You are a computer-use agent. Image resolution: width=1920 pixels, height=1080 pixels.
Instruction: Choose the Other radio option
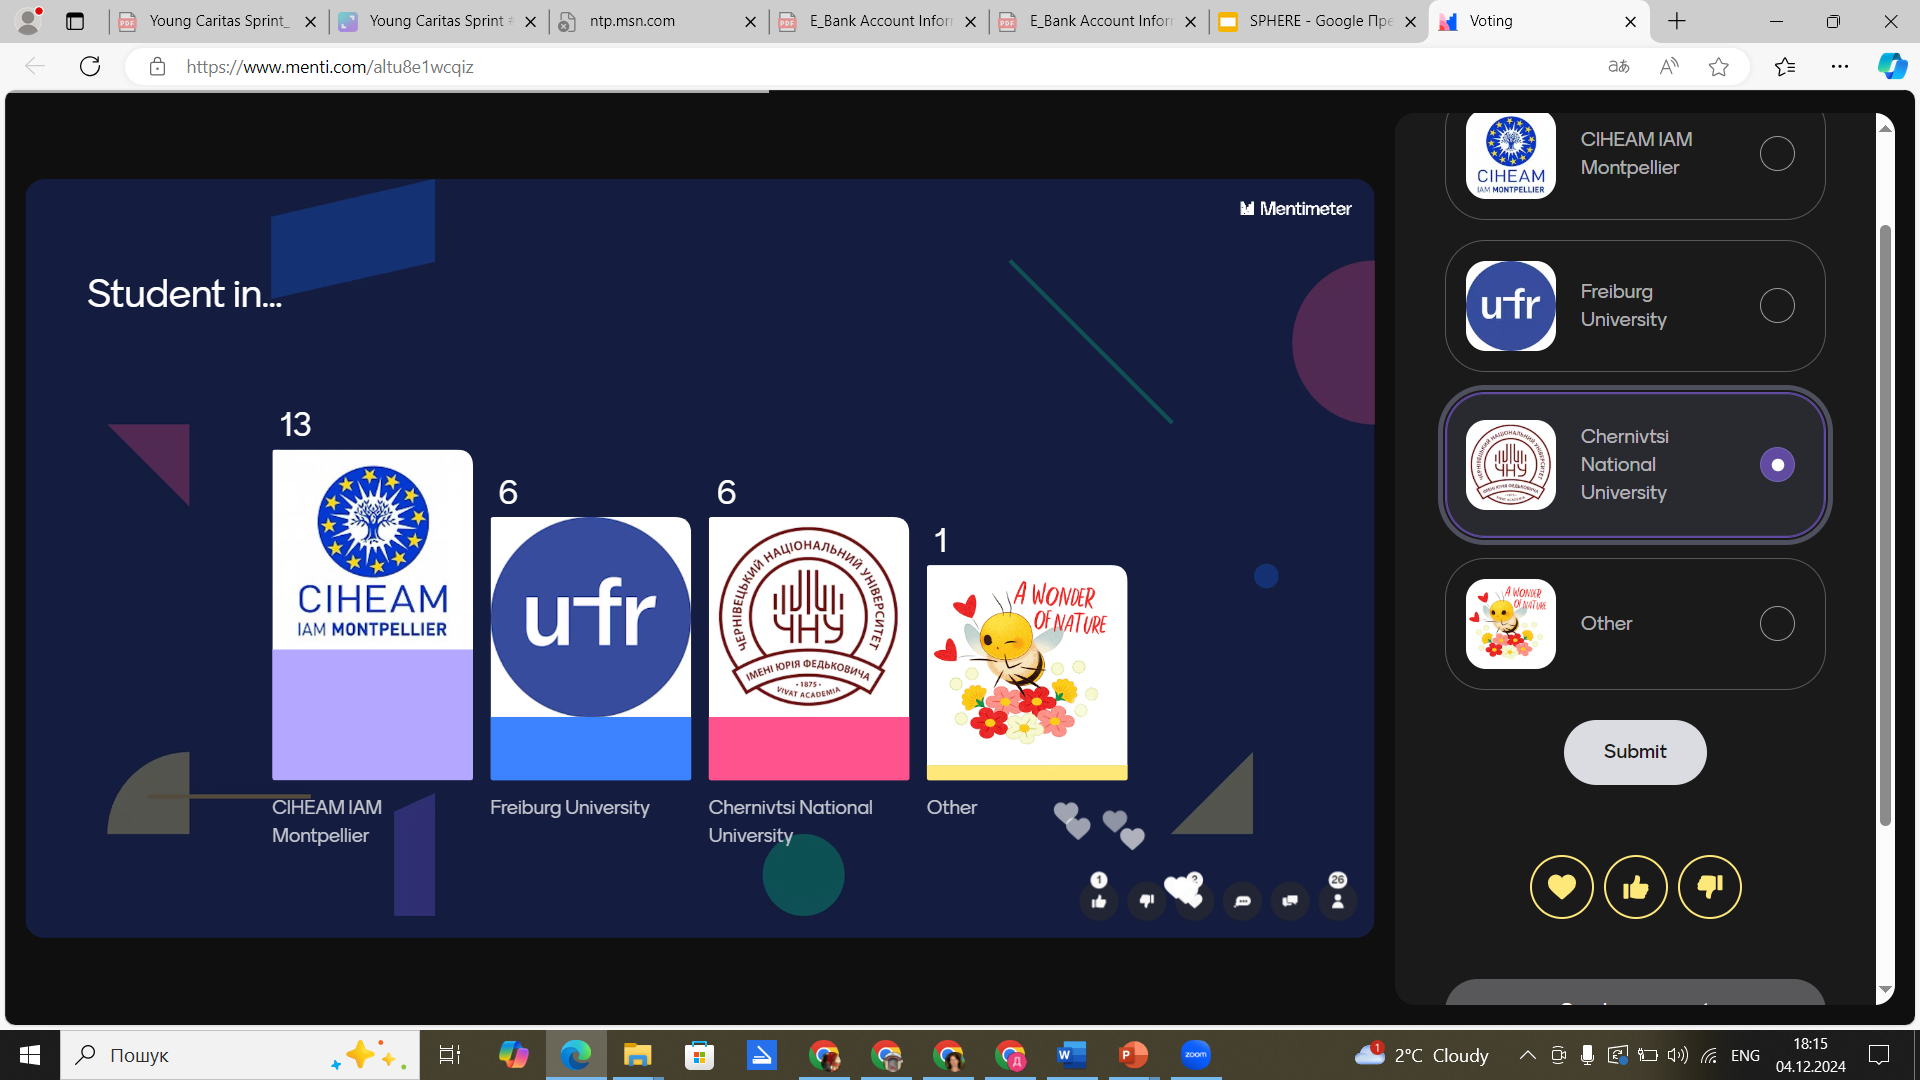[1777, 624]
